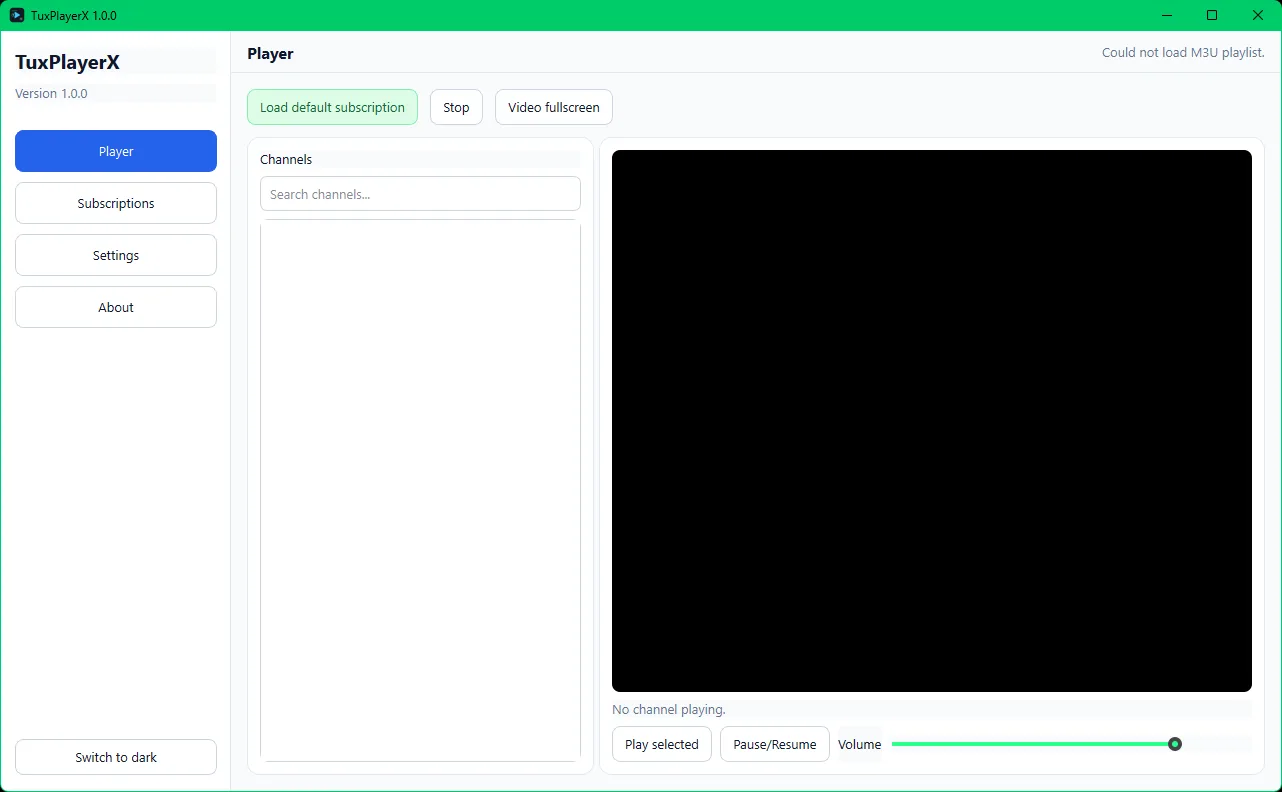Click the black video display area
1282x792 pixels.
pyautogui.click(x=931, y=420)
